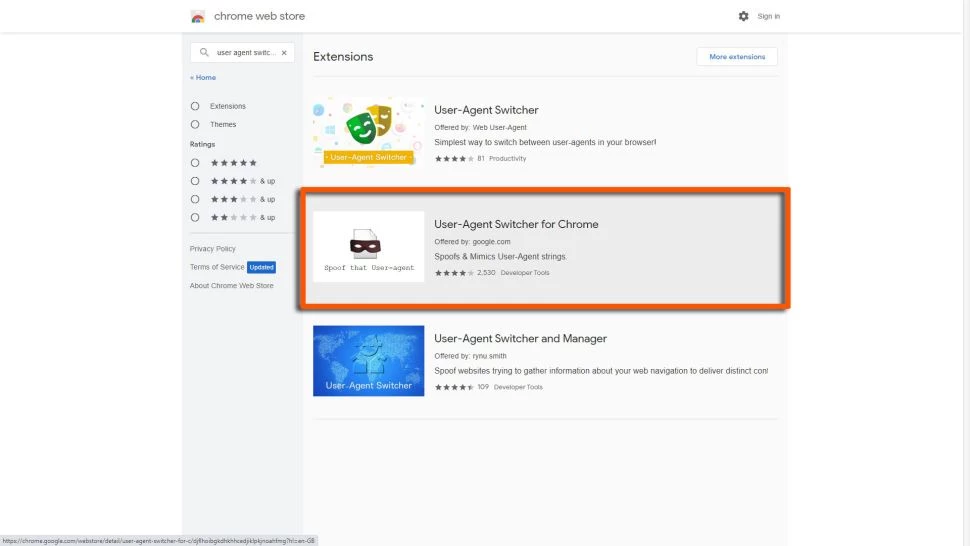This screenshot has width=970, height=546.
Task: Click the search magnifier icon
Action: click(x=205, y=53)
